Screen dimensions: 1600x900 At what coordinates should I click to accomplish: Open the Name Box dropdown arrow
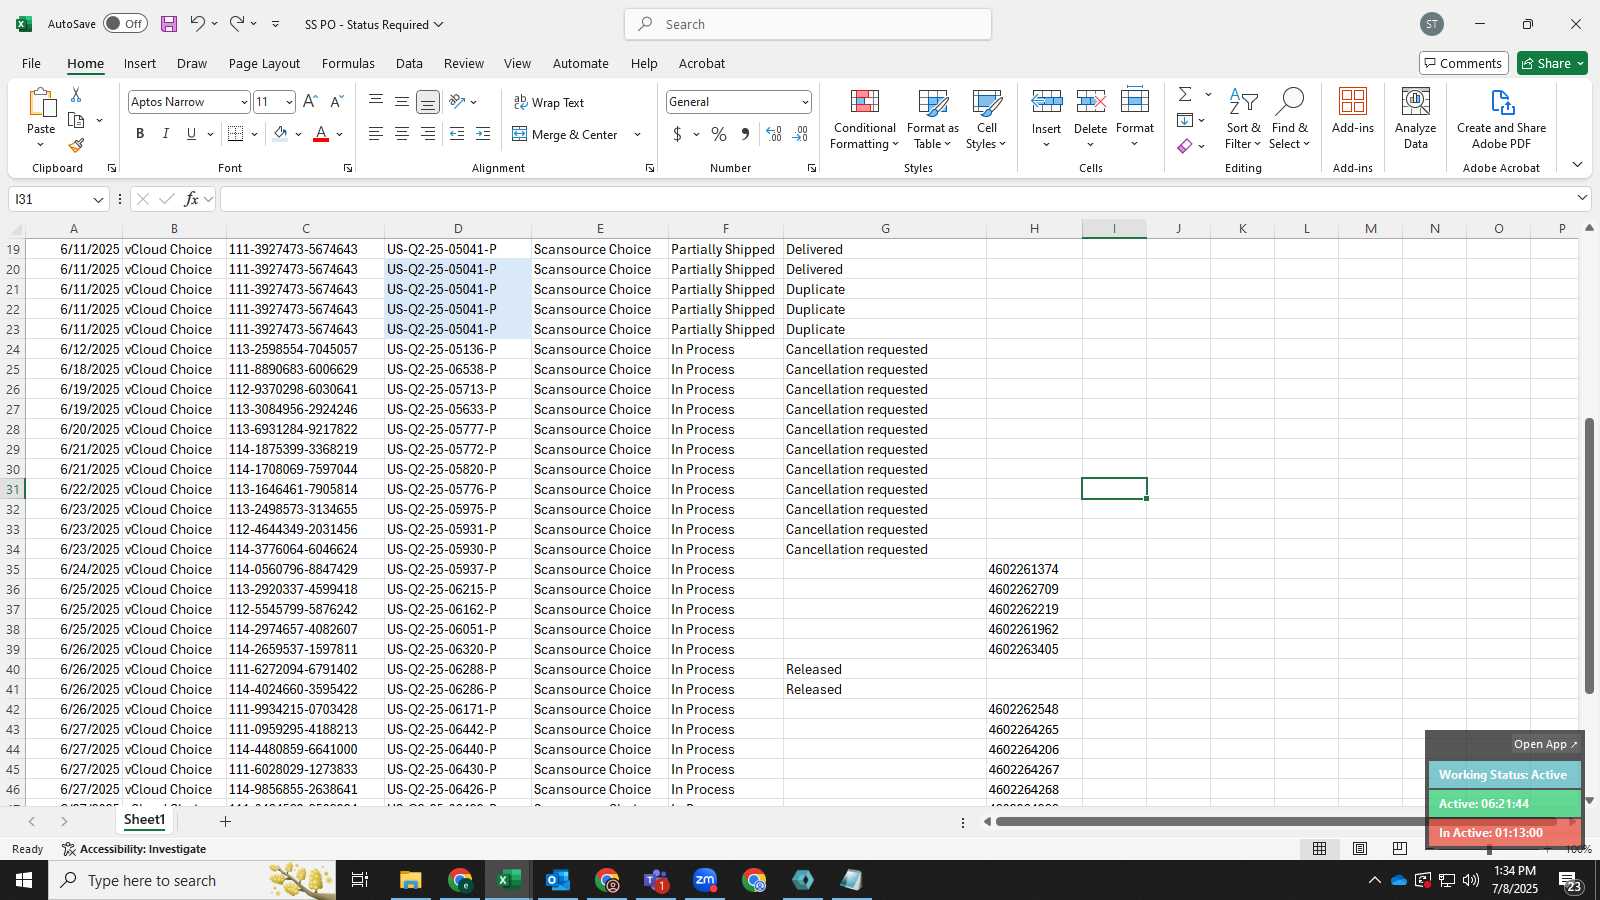point(97,200)
